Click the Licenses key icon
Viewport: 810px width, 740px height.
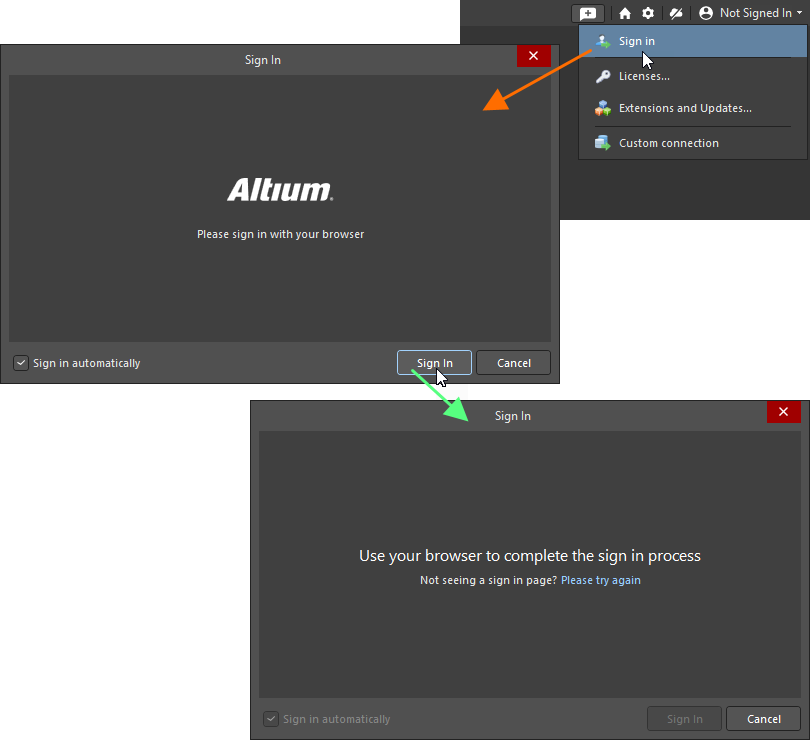(x=602, y=76)
